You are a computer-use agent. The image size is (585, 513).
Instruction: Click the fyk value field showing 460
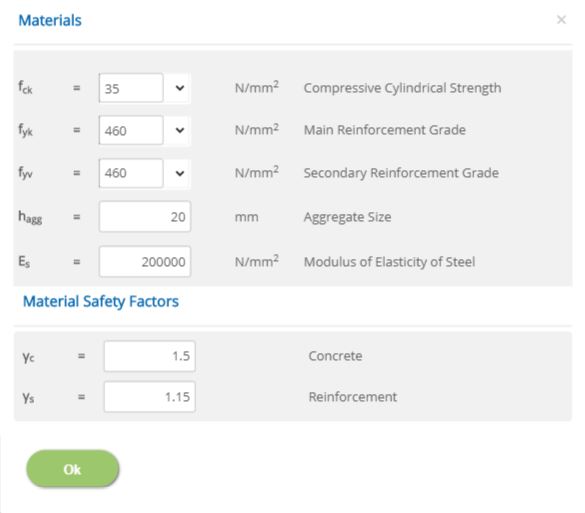(131, 130)
